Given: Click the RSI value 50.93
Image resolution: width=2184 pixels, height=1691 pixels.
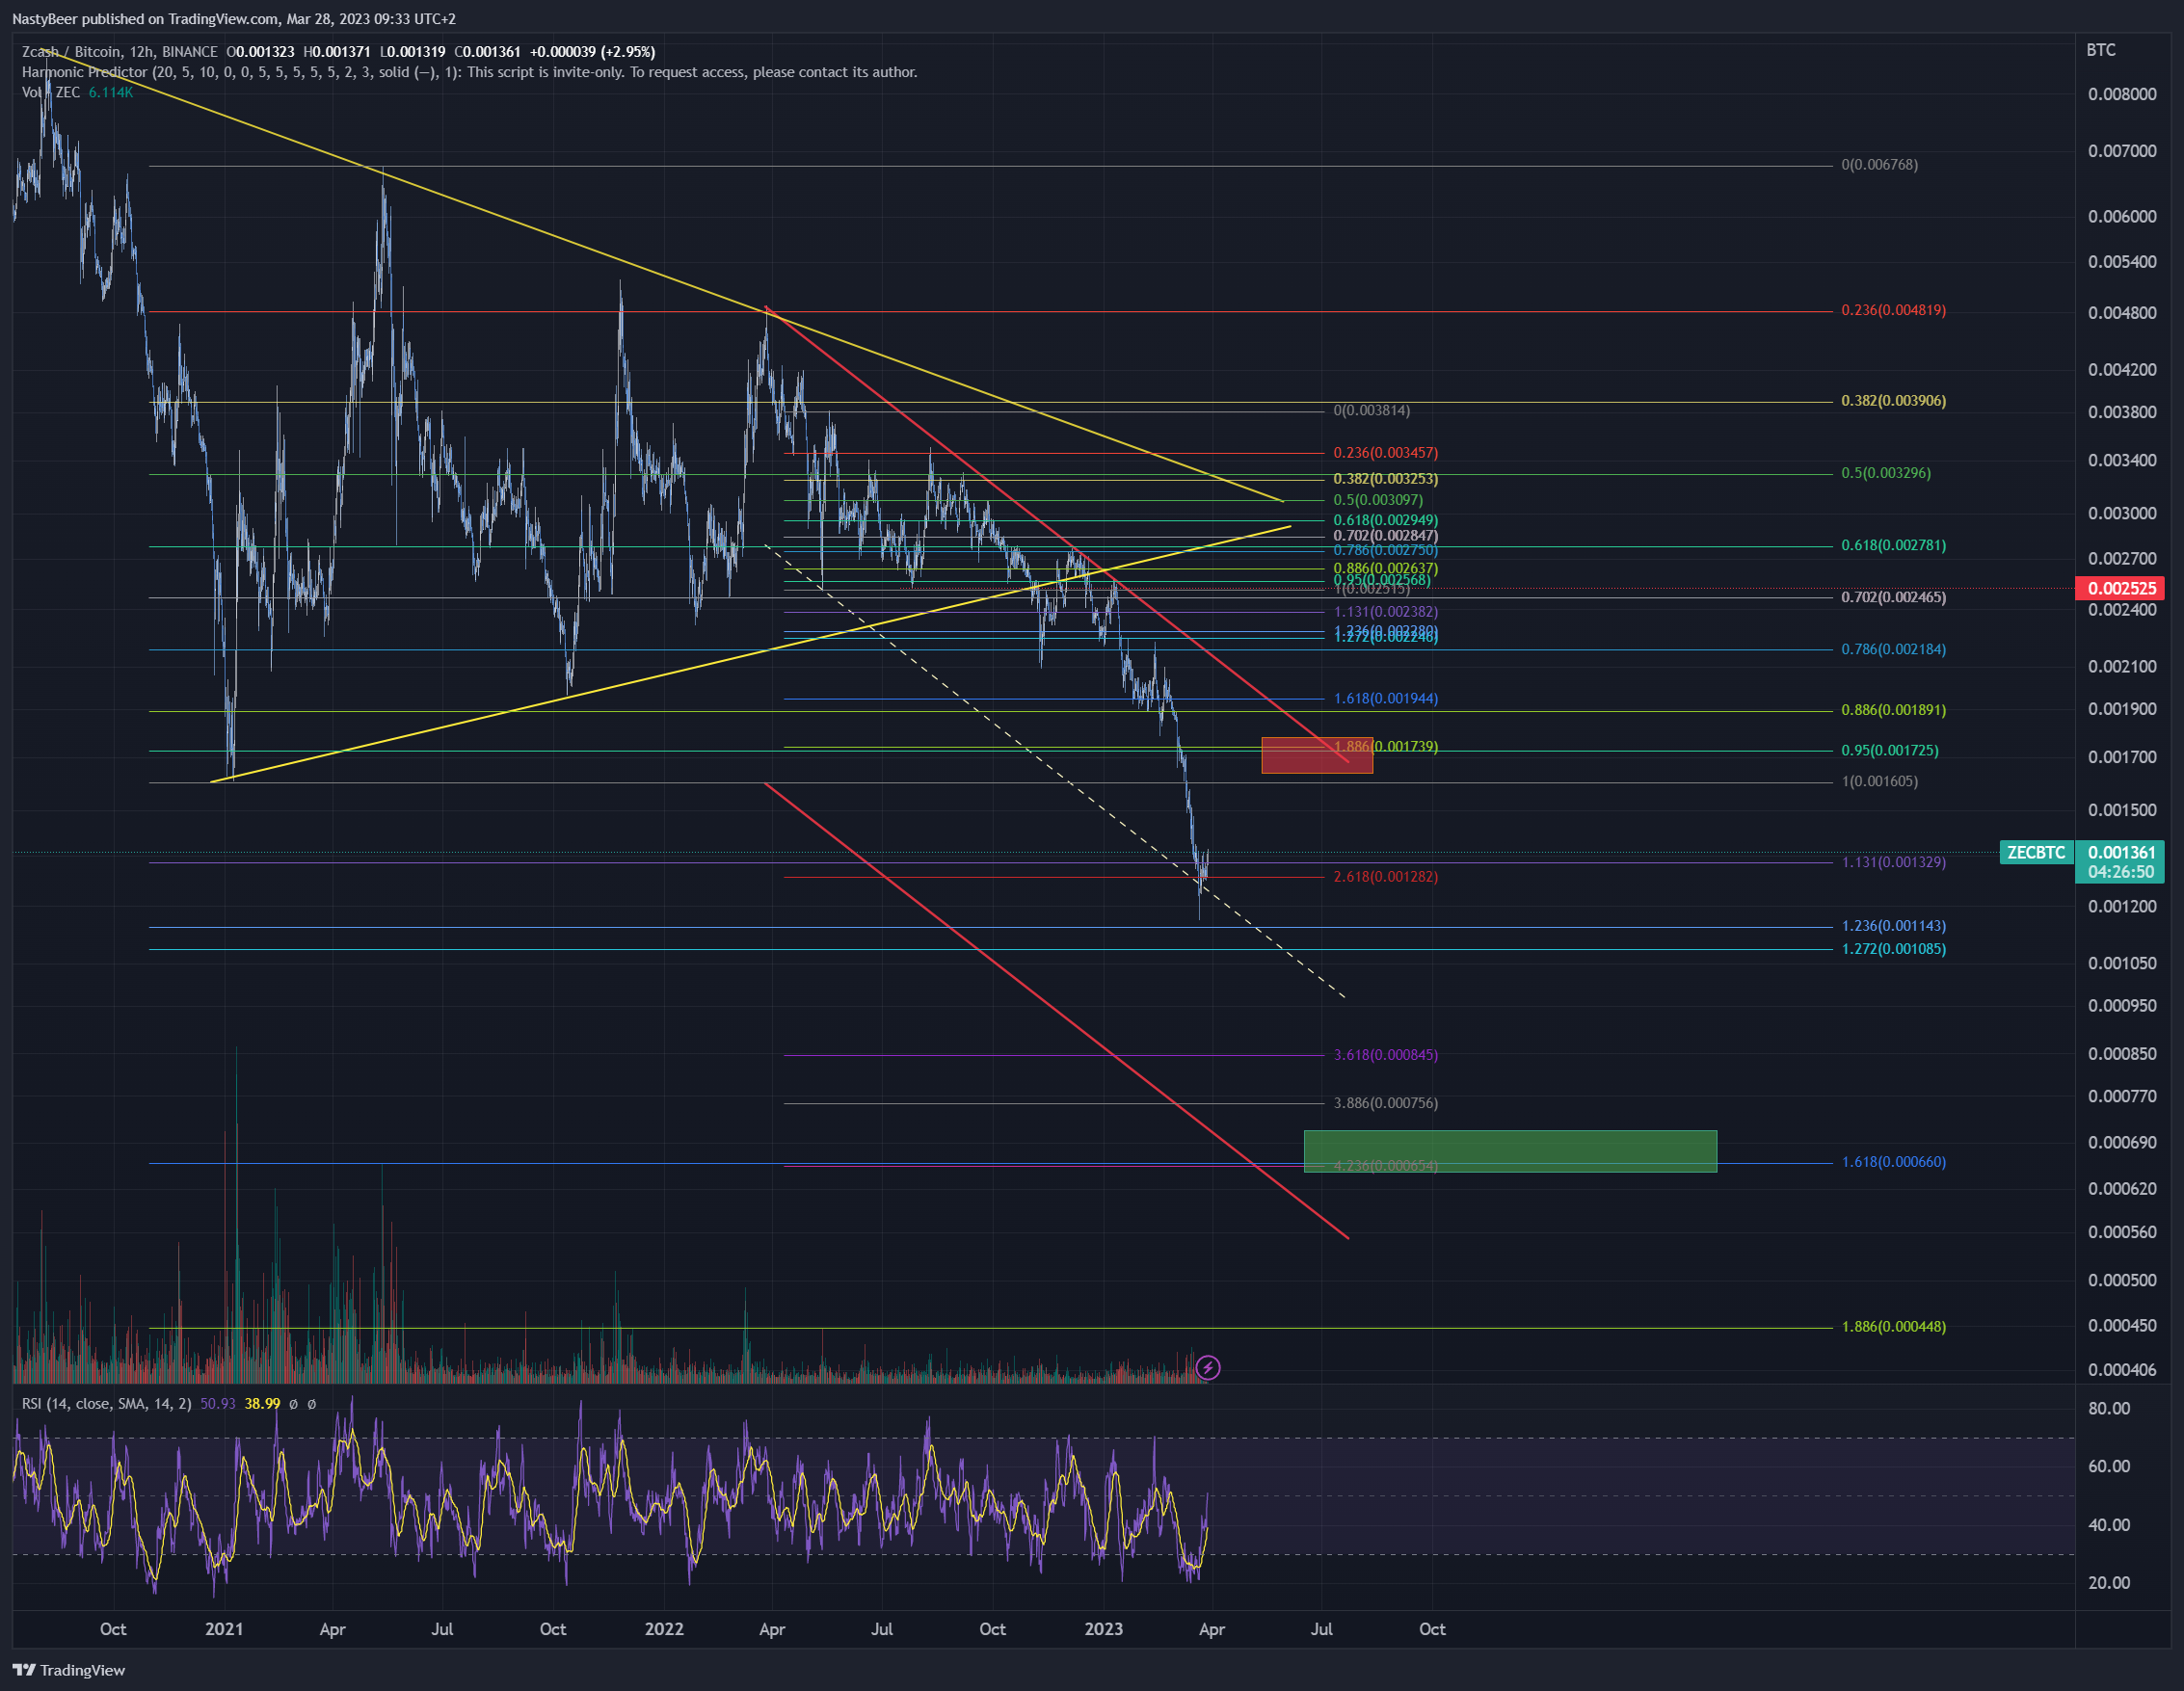Looking at the screenshot, I should (x=218, y=1404).
